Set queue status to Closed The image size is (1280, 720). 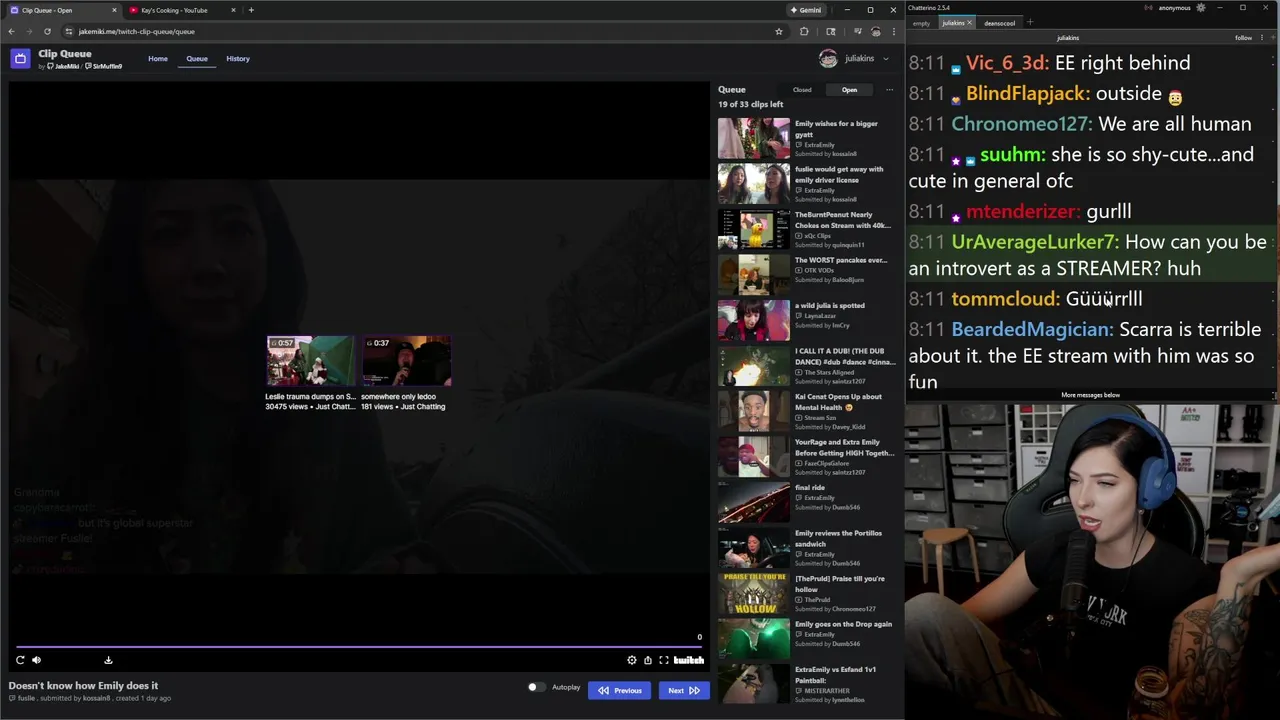point(802,90)
